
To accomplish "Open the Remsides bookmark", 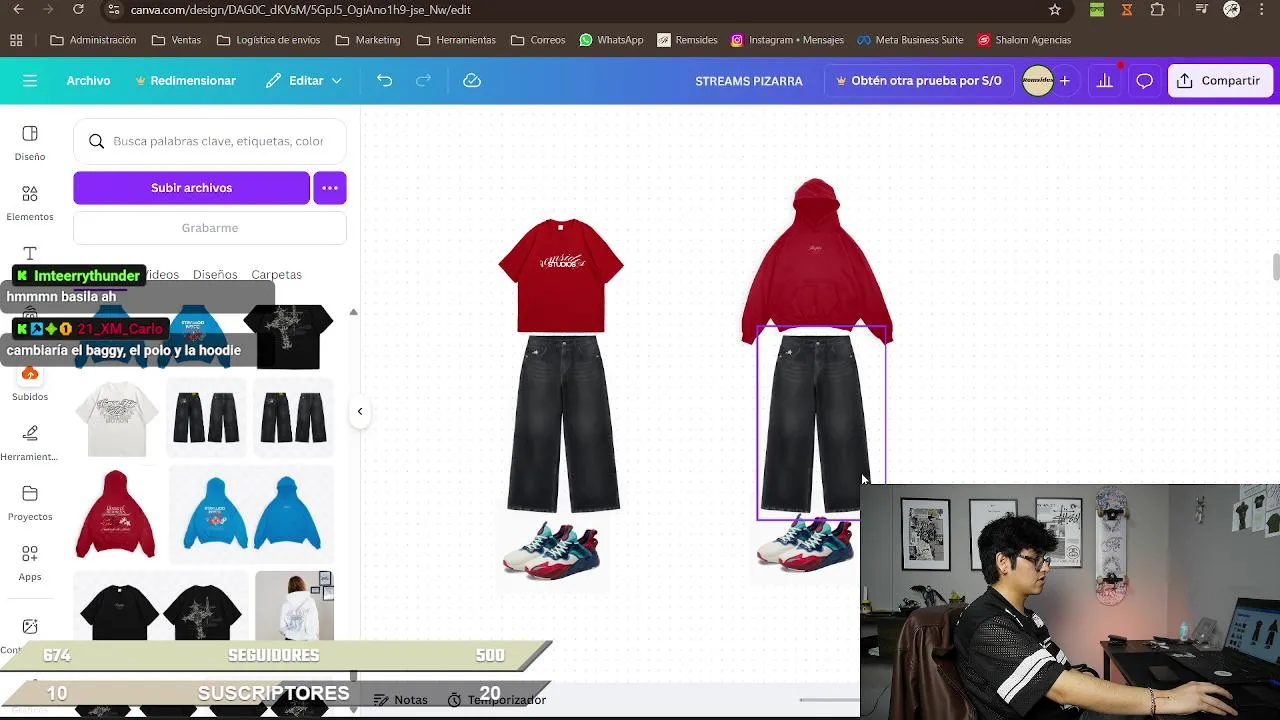I will [687, 40].
